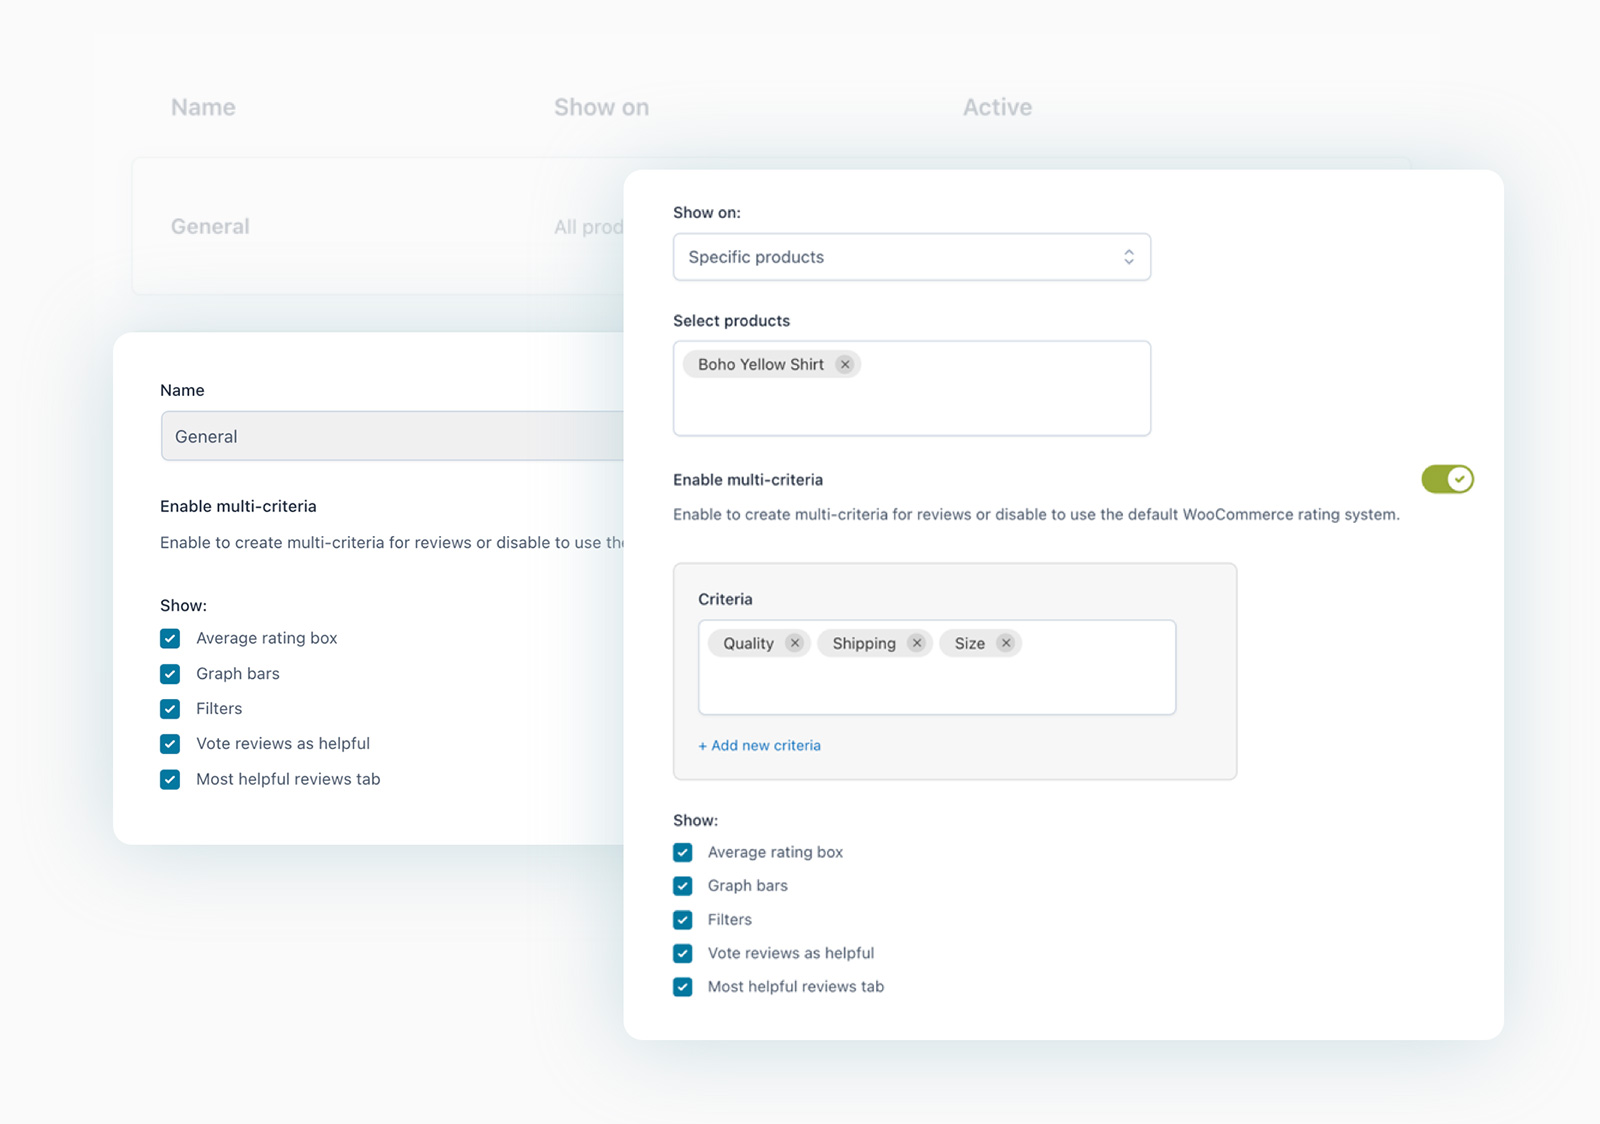Remove the Quality criteria tag
This screenshot has height=1124, width=1600.
pos(795,643)
